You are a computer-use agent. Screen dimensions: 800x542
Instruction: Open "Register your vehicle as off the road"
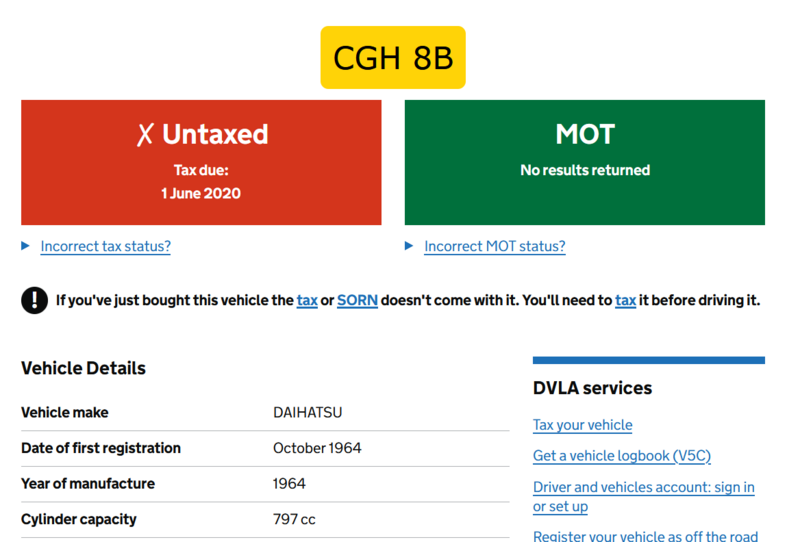tap(645, 535)
